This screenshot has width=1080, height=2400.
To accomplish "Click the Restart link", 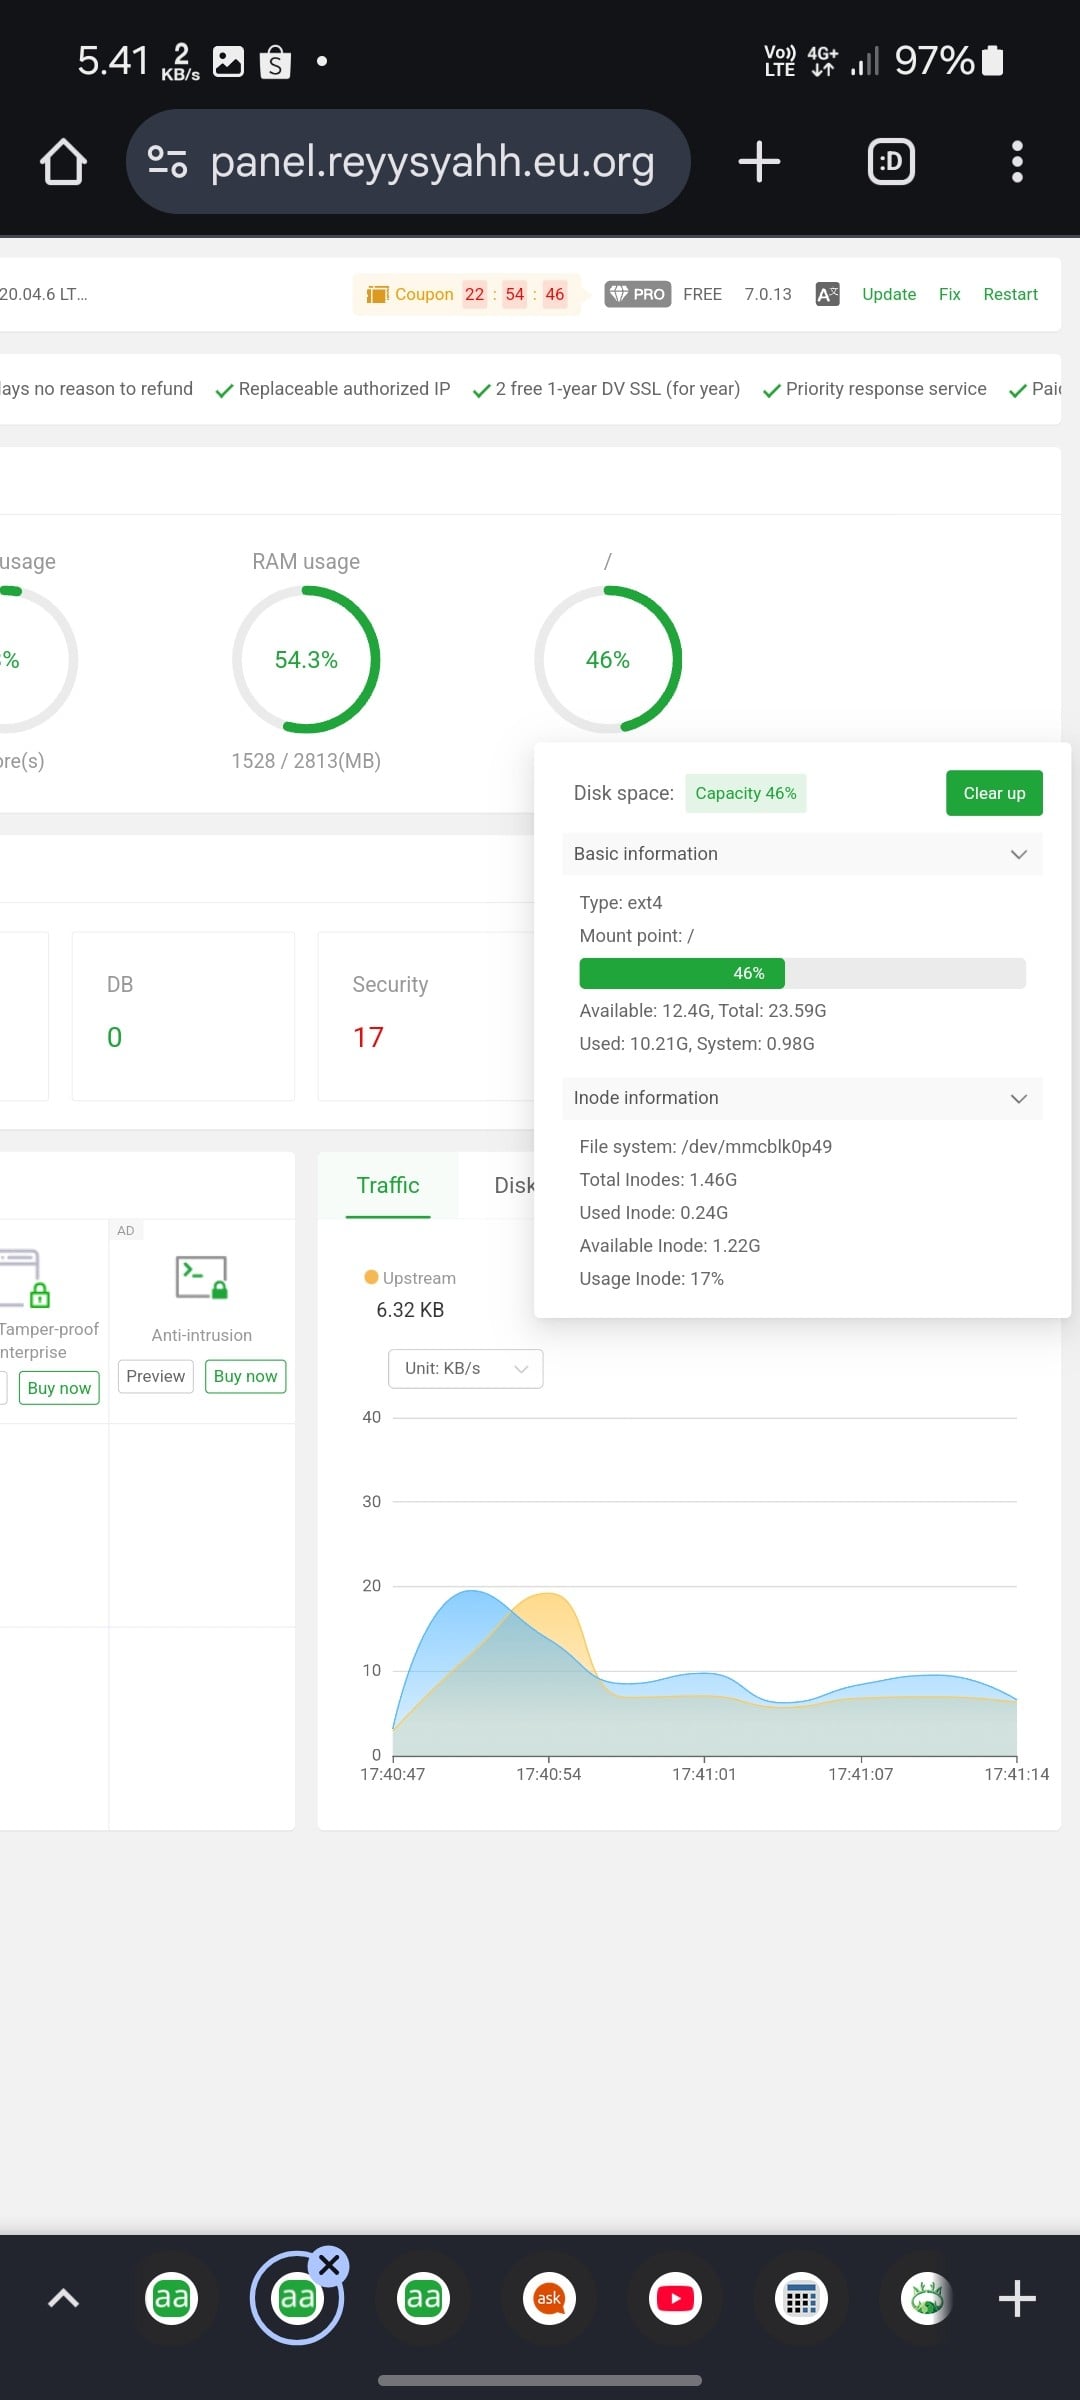I will [1010, 294].
